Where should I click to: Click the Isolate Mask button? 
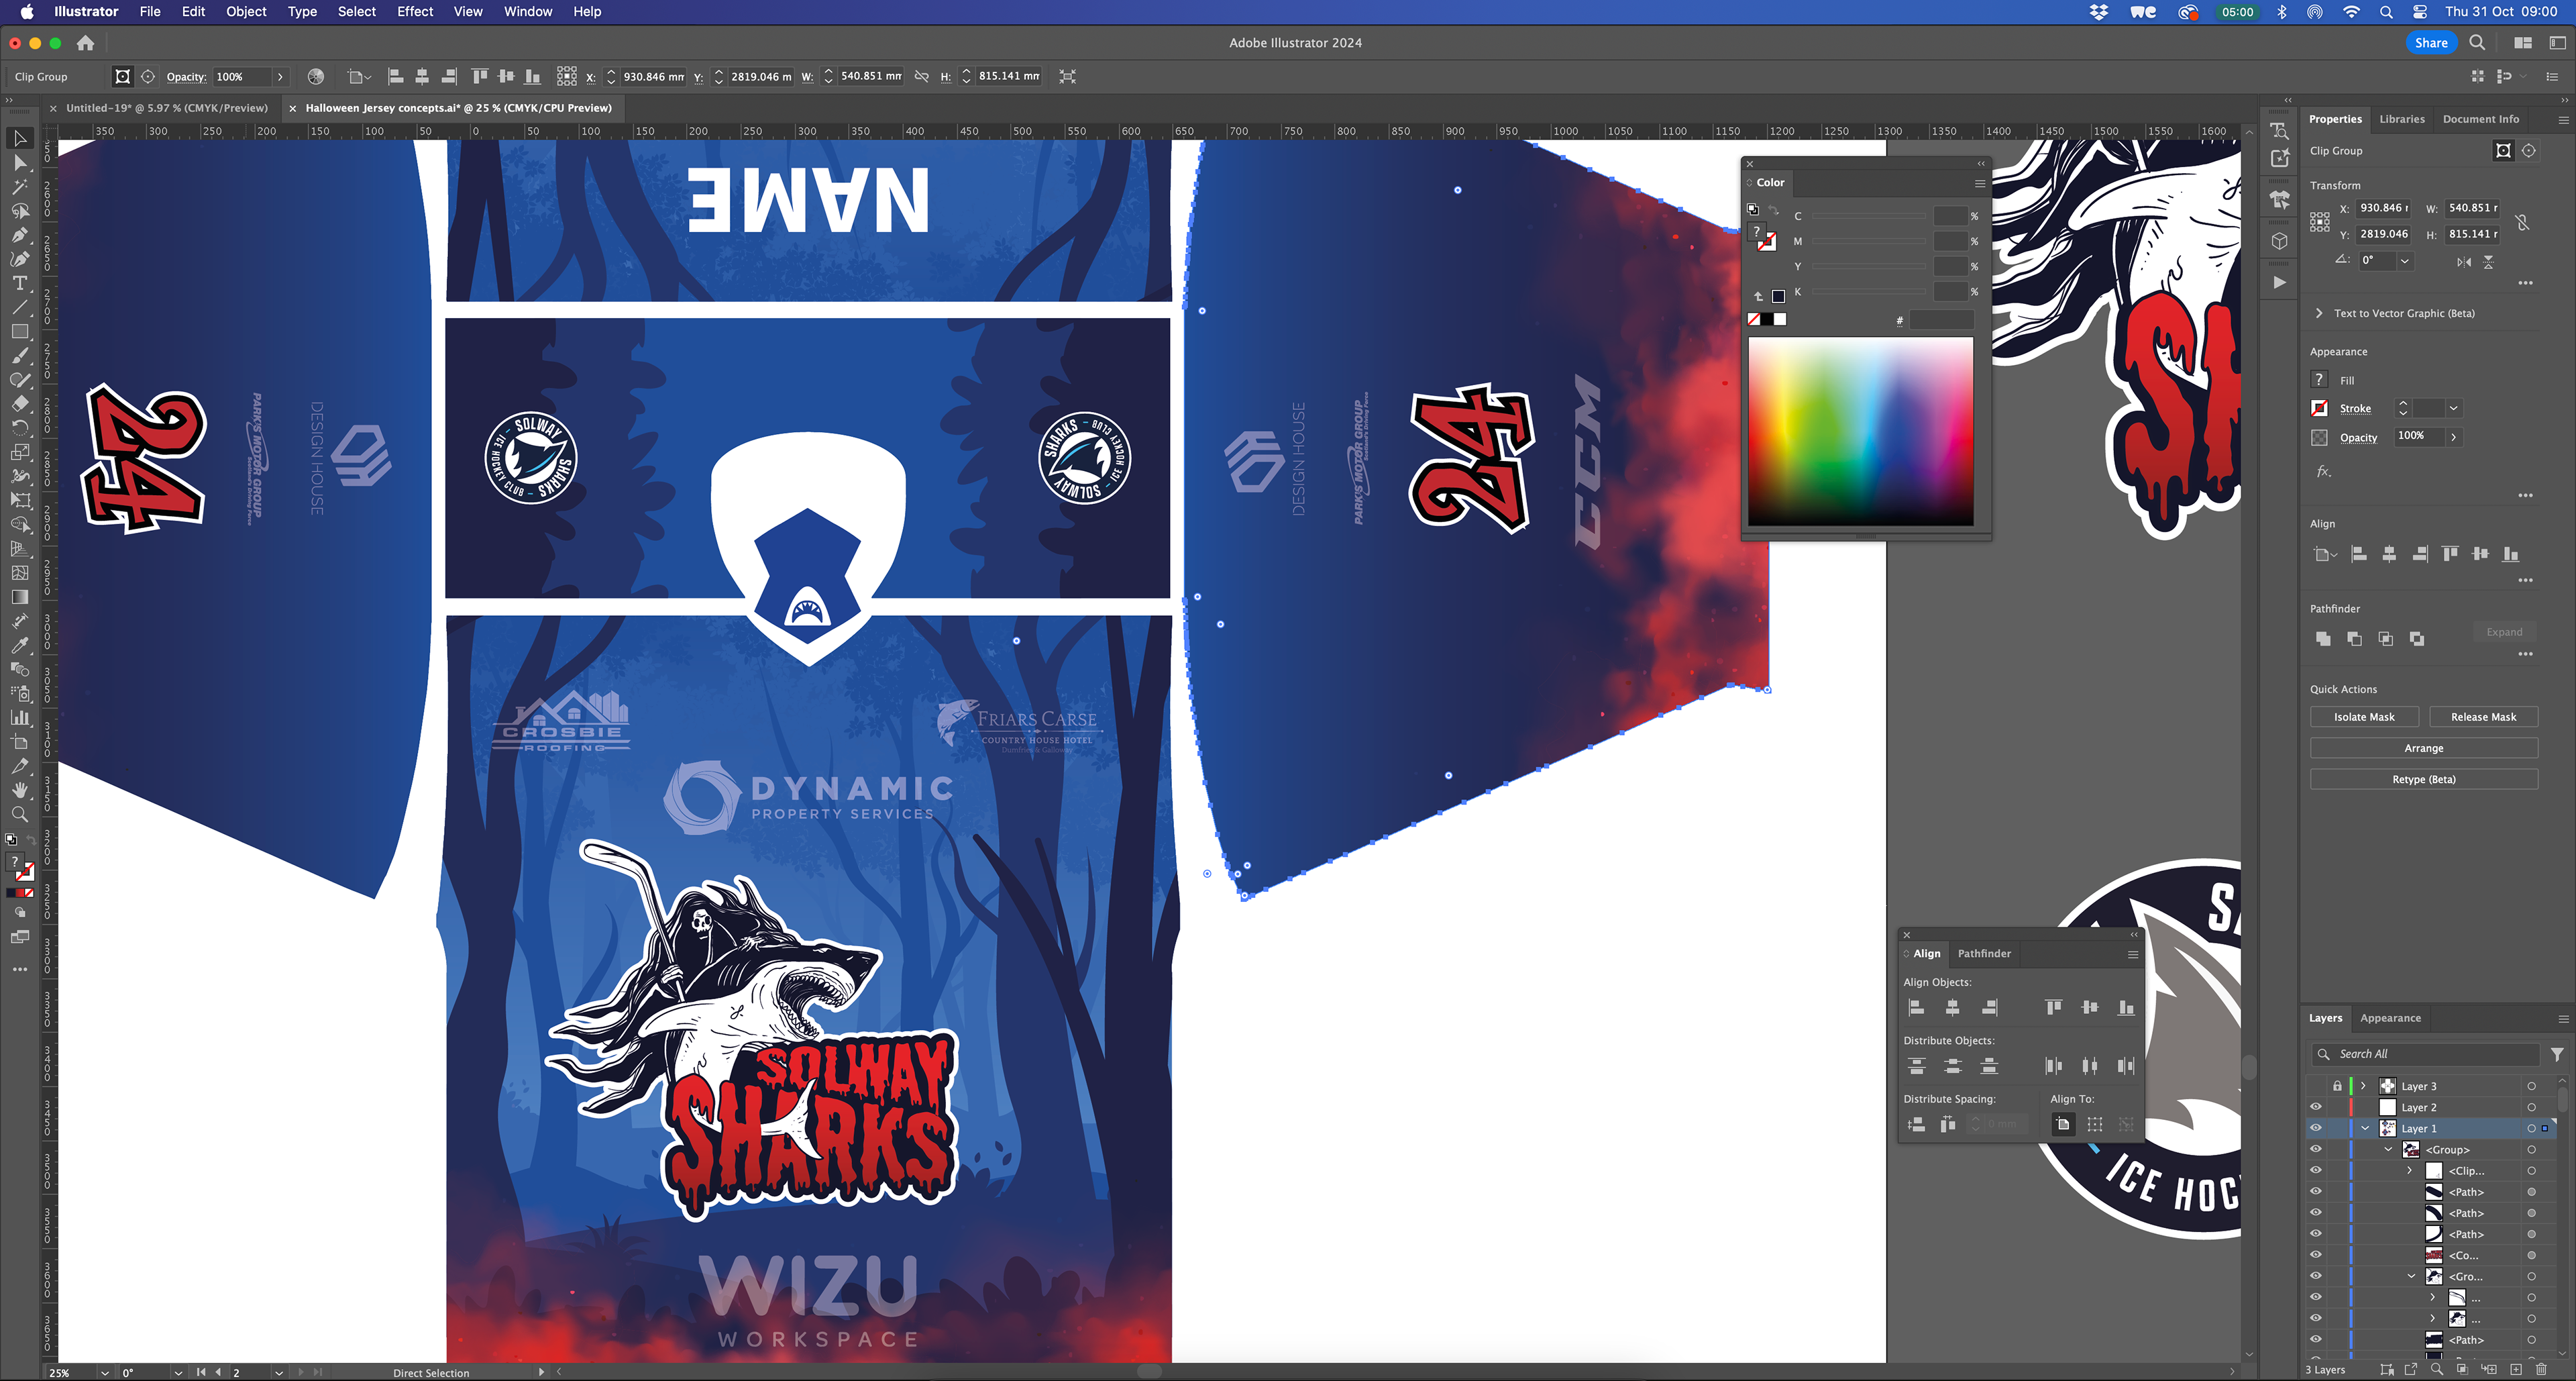coord(2364,717)
